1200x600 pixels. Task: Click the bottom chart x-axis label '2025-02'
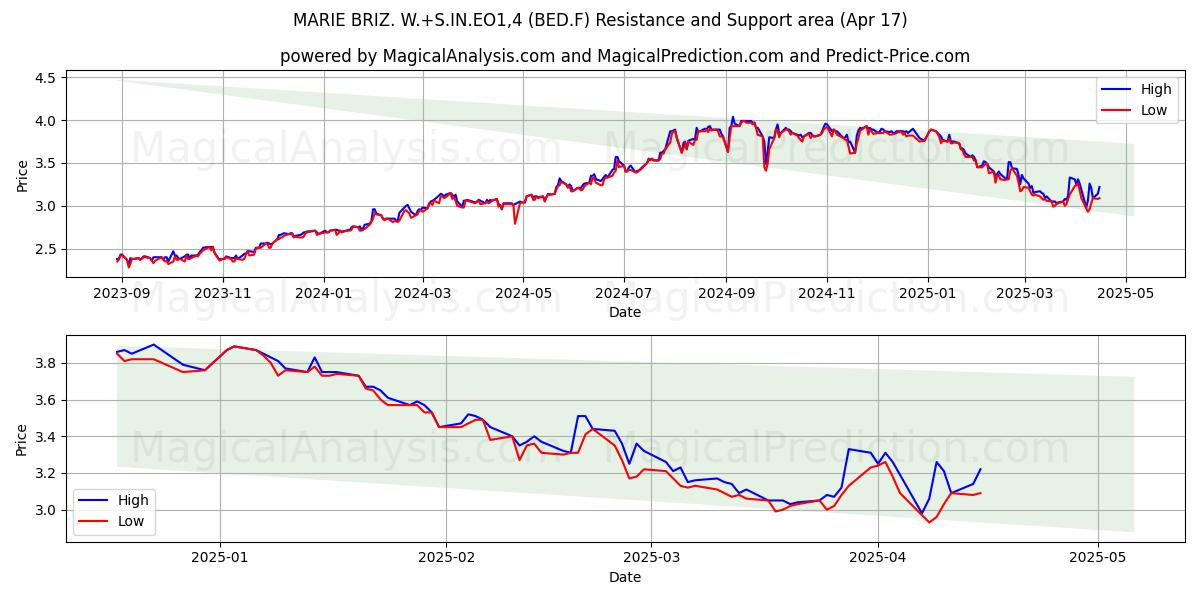point(446,558)
